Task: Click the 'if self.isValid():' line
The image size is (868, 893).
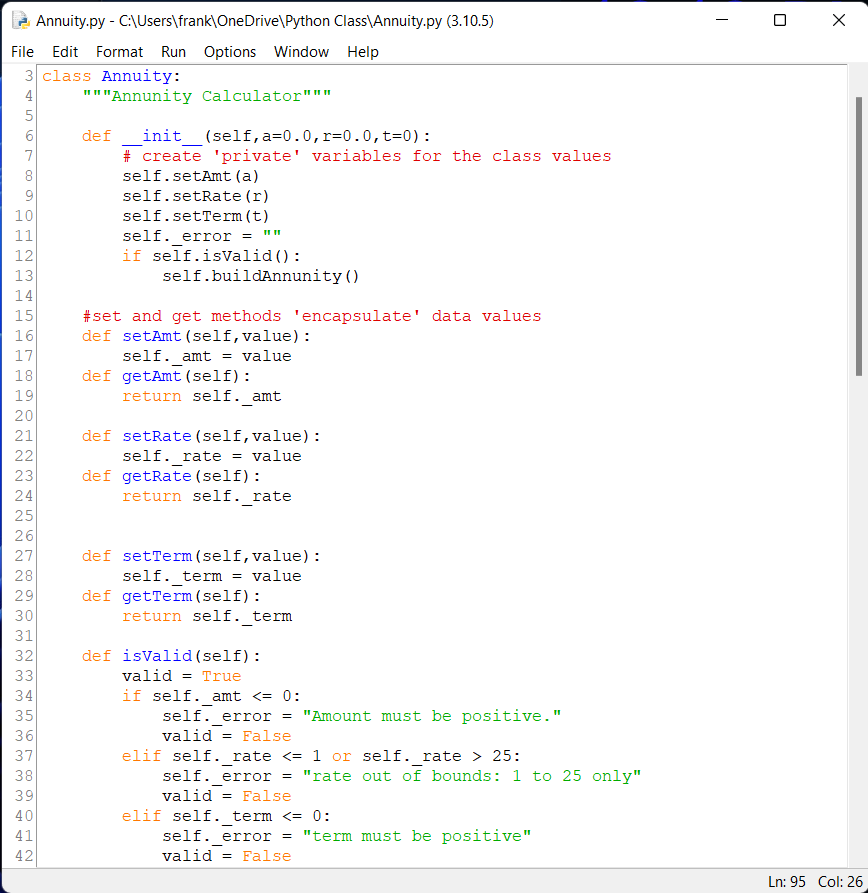Action: [x=211, y=256]
